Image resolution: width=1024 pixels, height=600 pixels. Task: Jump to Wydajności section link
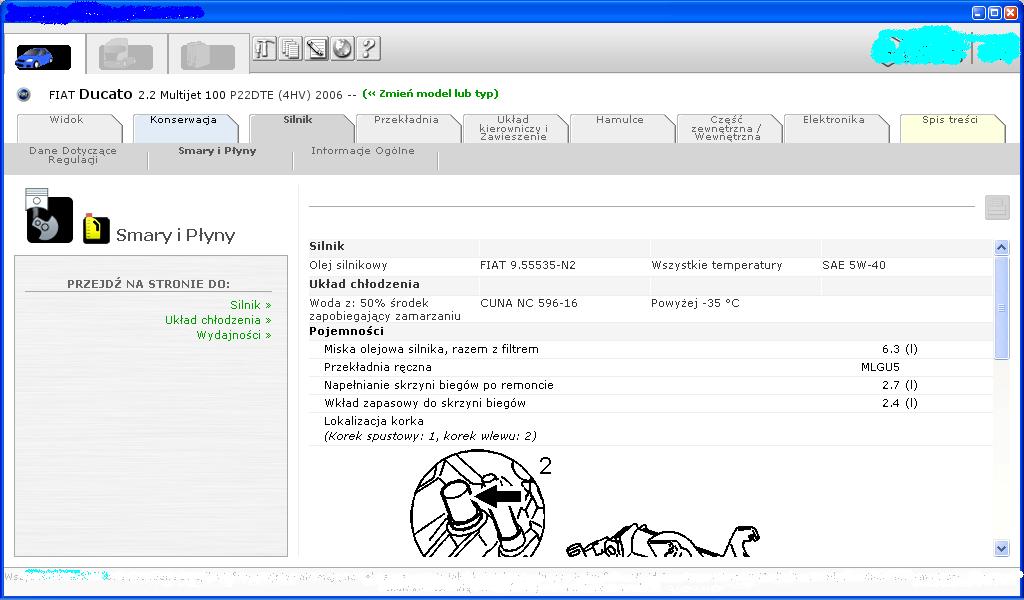pos(233,335)
